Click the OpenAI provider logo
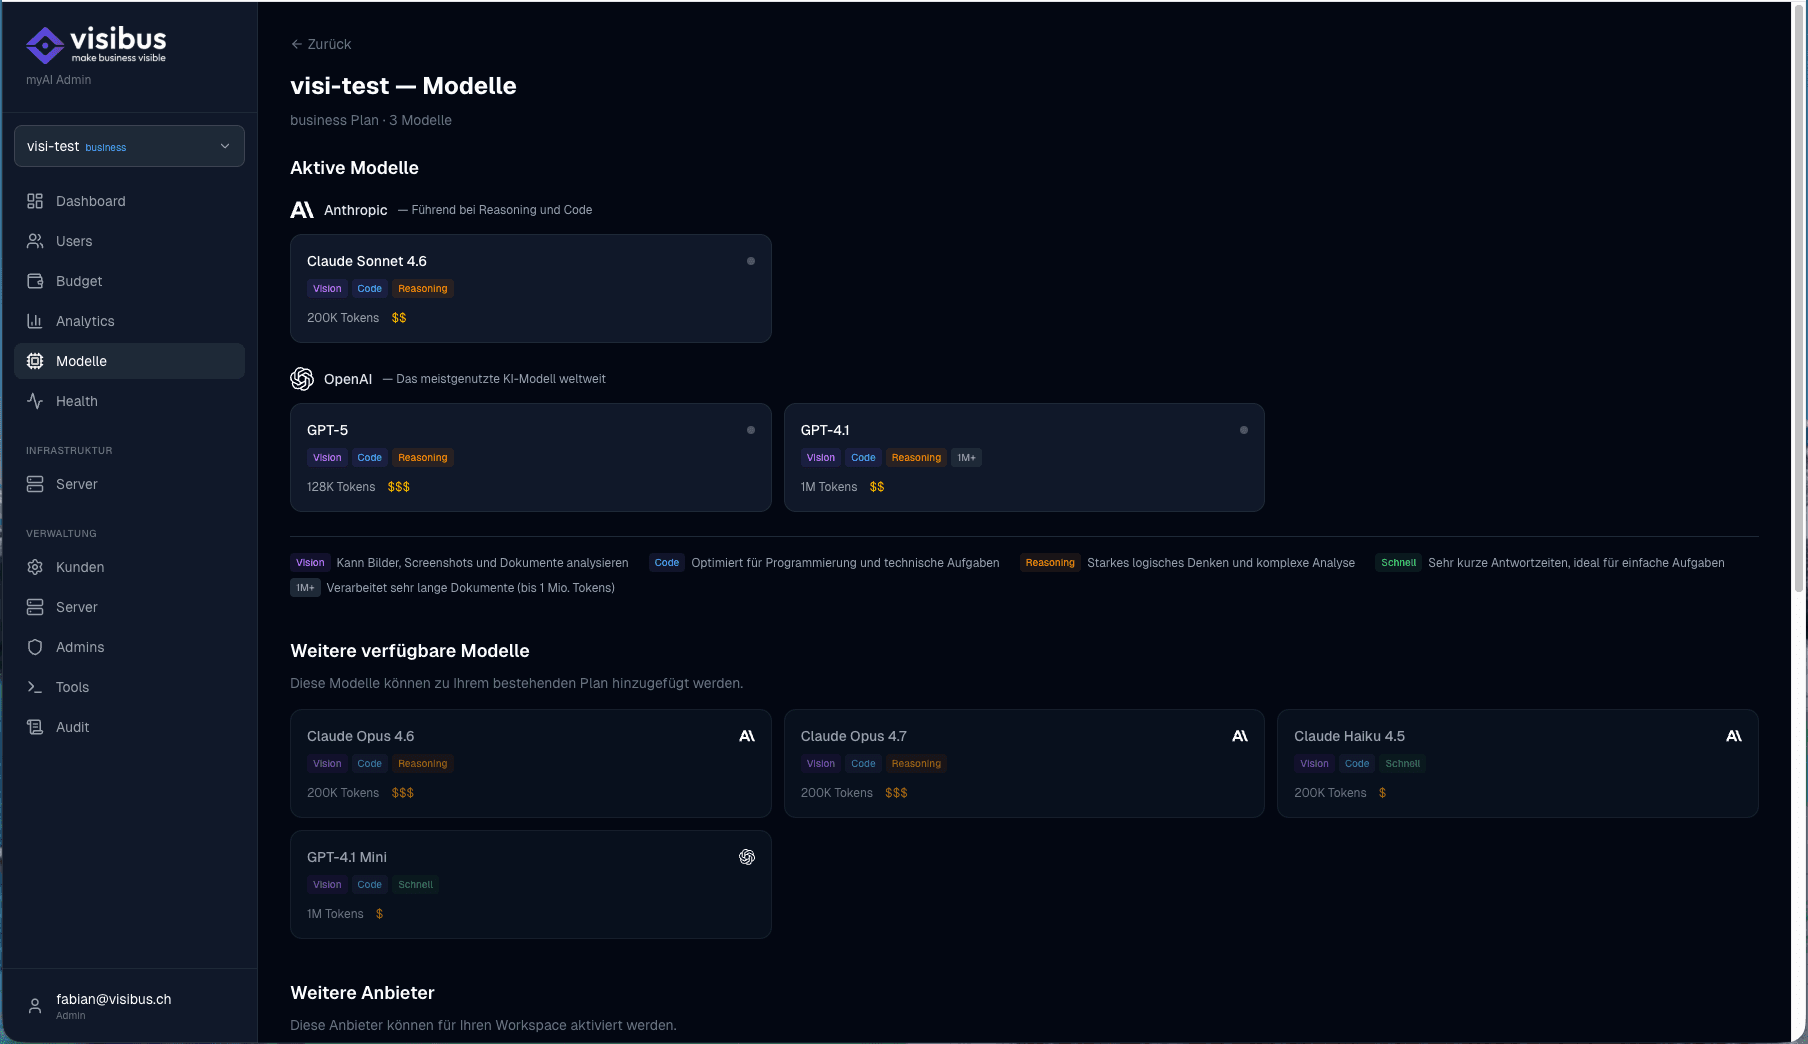1808x1044 pixels. 302,379
